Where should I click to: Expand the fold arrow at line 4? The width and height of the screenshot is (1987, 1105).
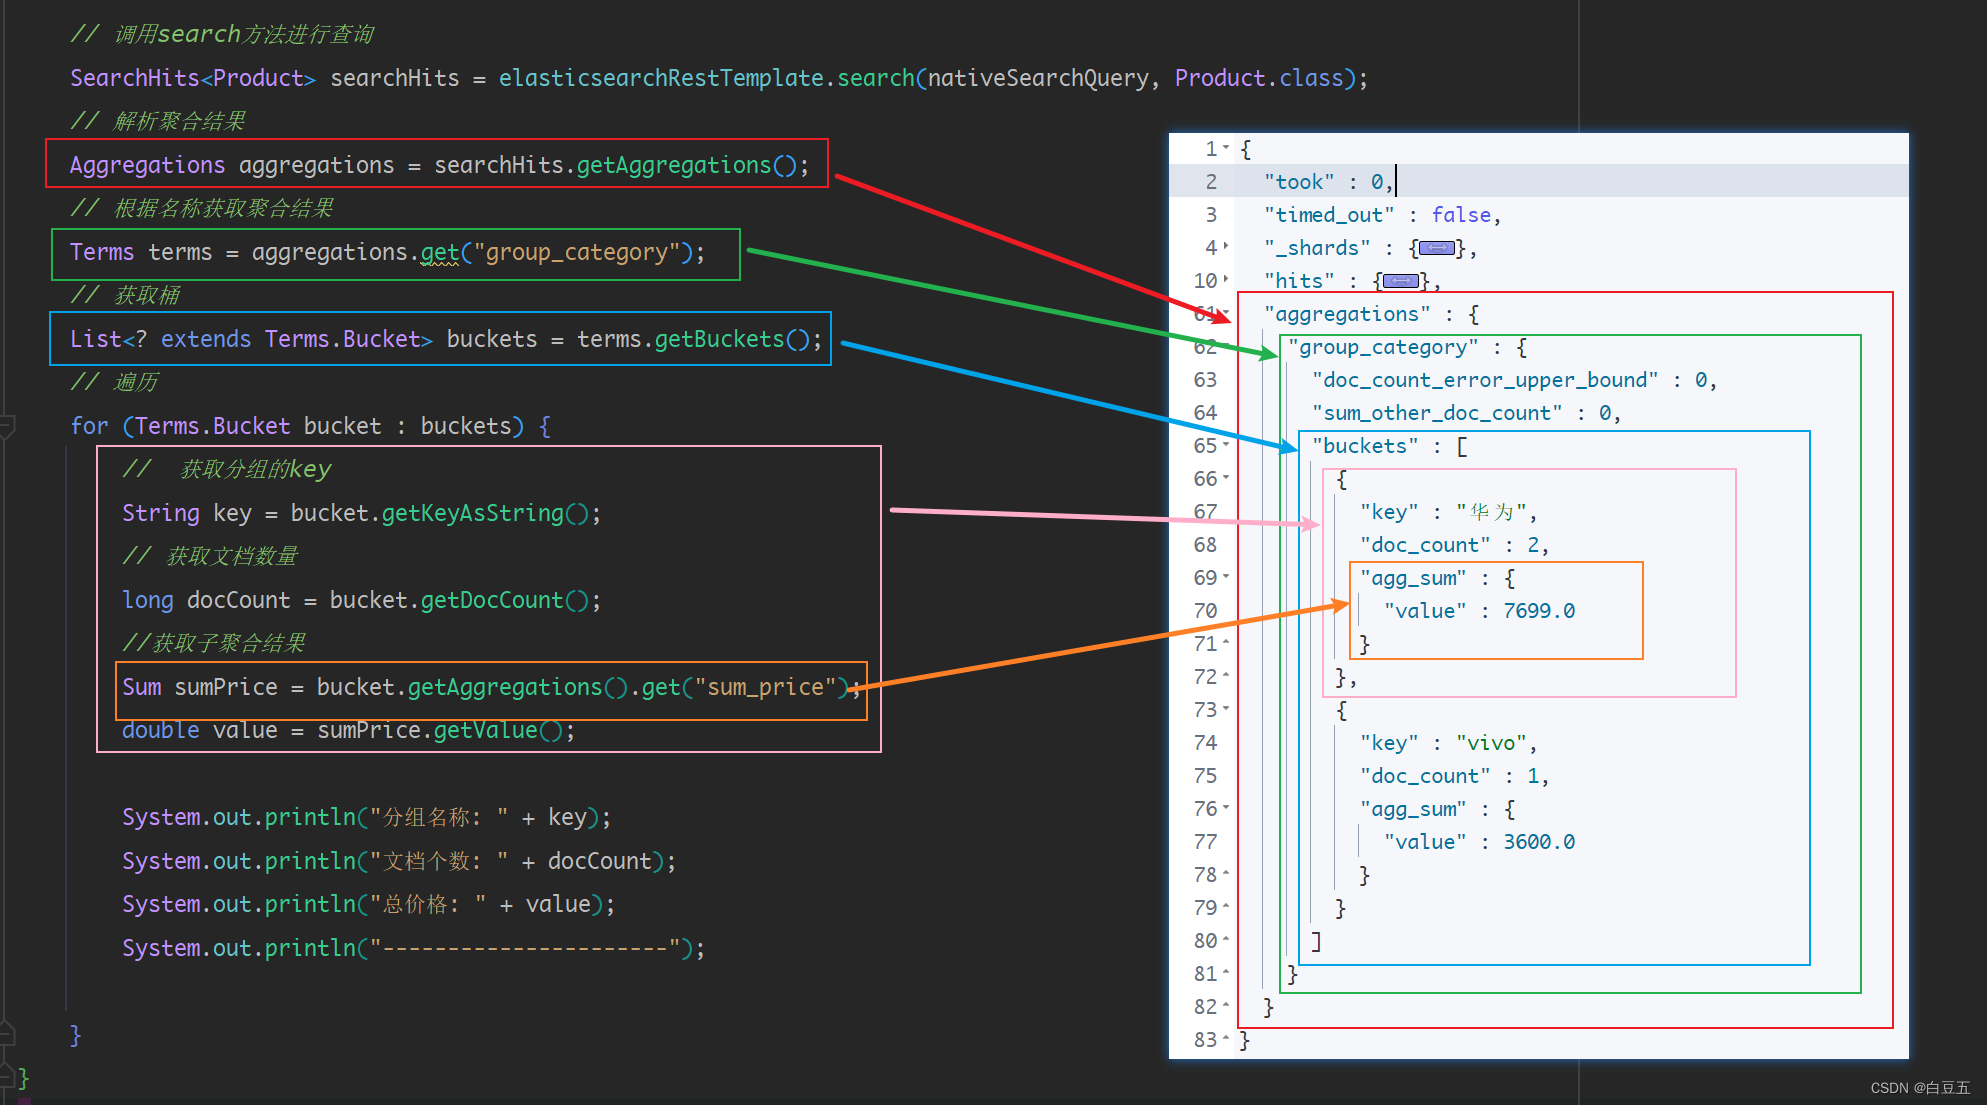(1227, 246)
